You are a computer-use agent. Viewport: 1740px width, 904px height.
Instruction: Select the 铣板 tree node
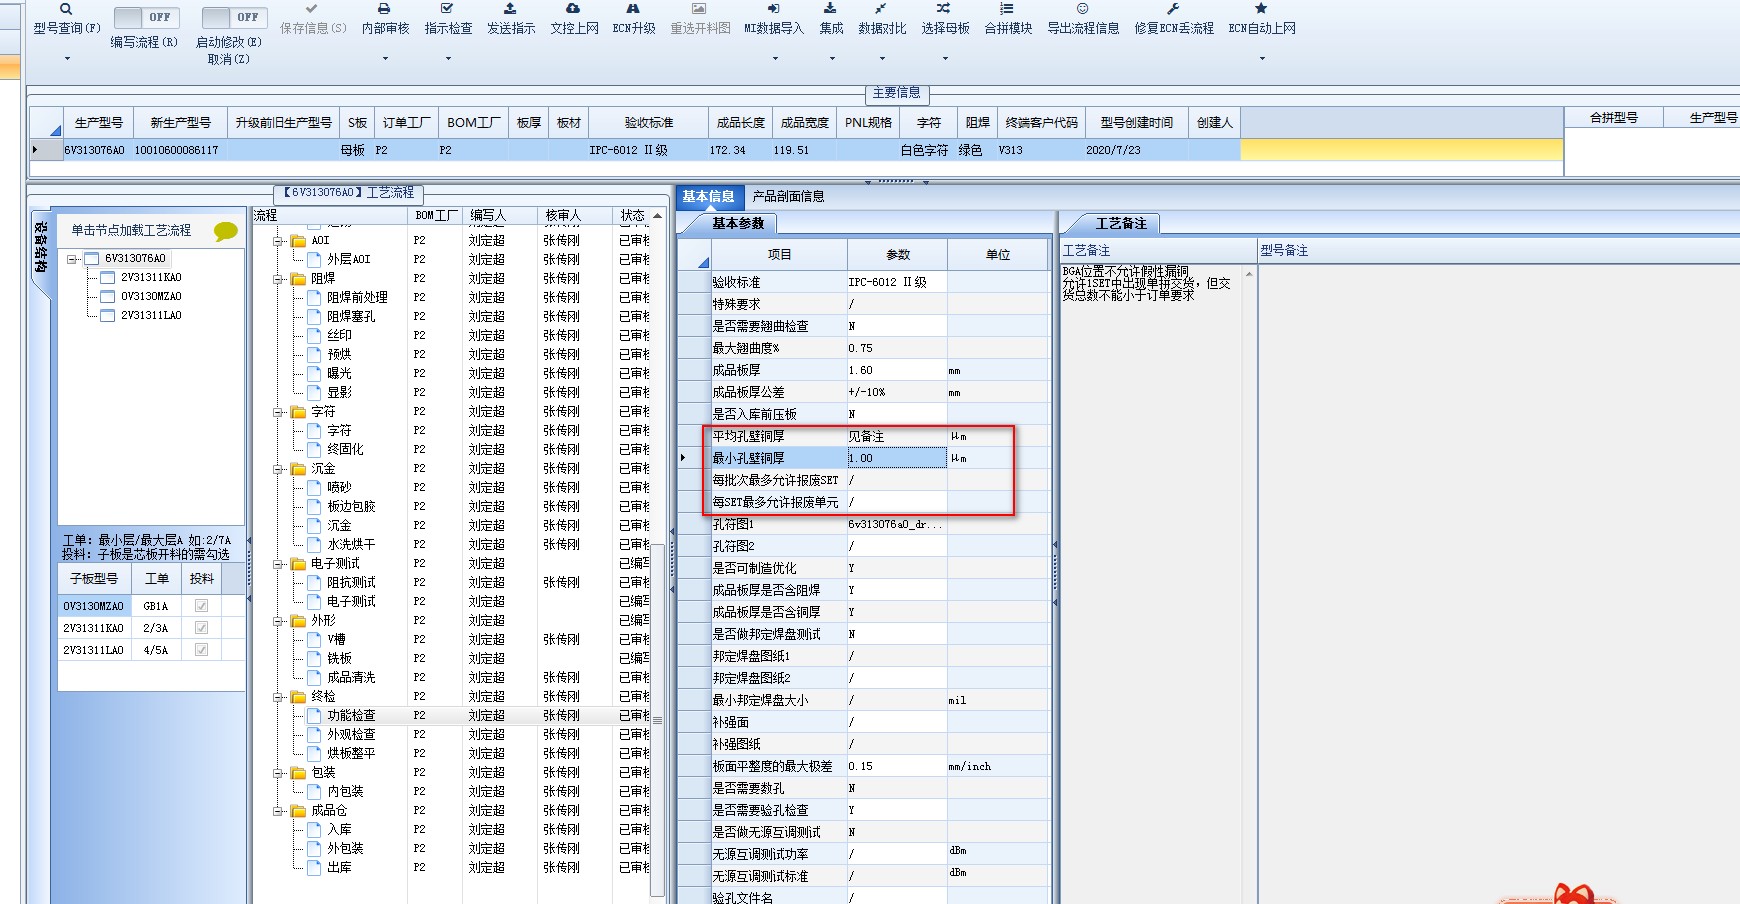coord(339,659)
